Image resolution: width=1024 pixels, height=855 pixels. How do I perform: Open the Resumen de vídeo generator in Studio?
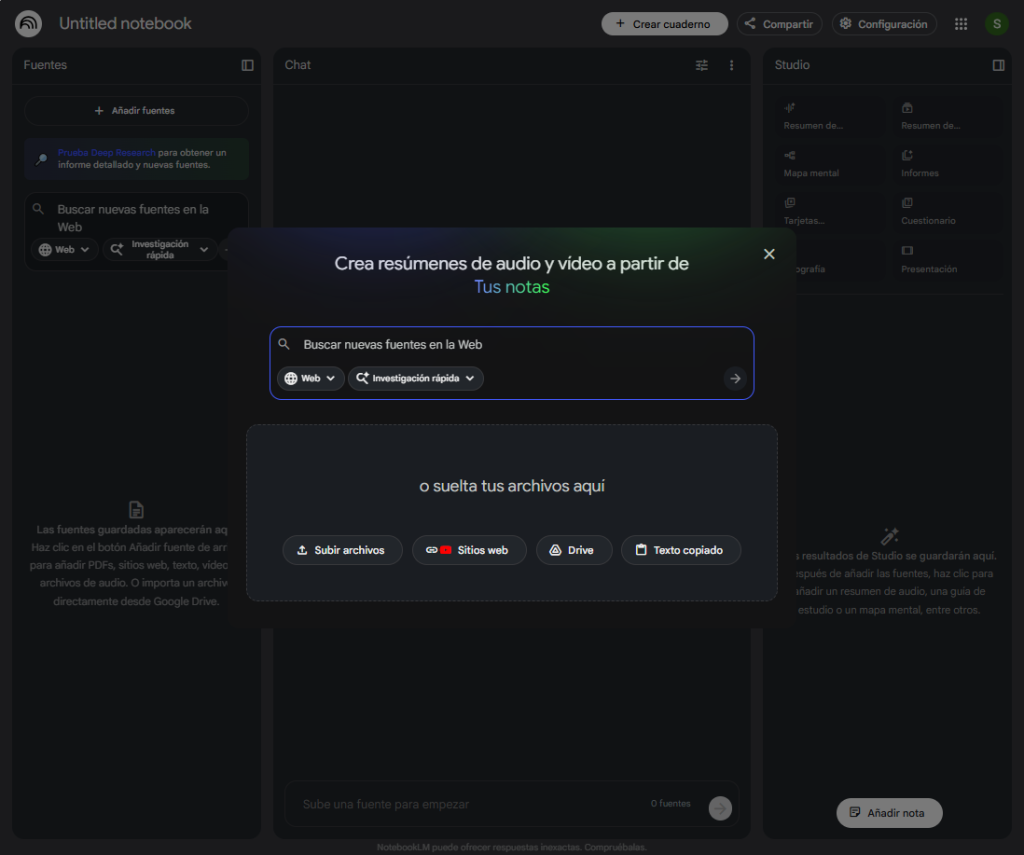coord(948,115)
